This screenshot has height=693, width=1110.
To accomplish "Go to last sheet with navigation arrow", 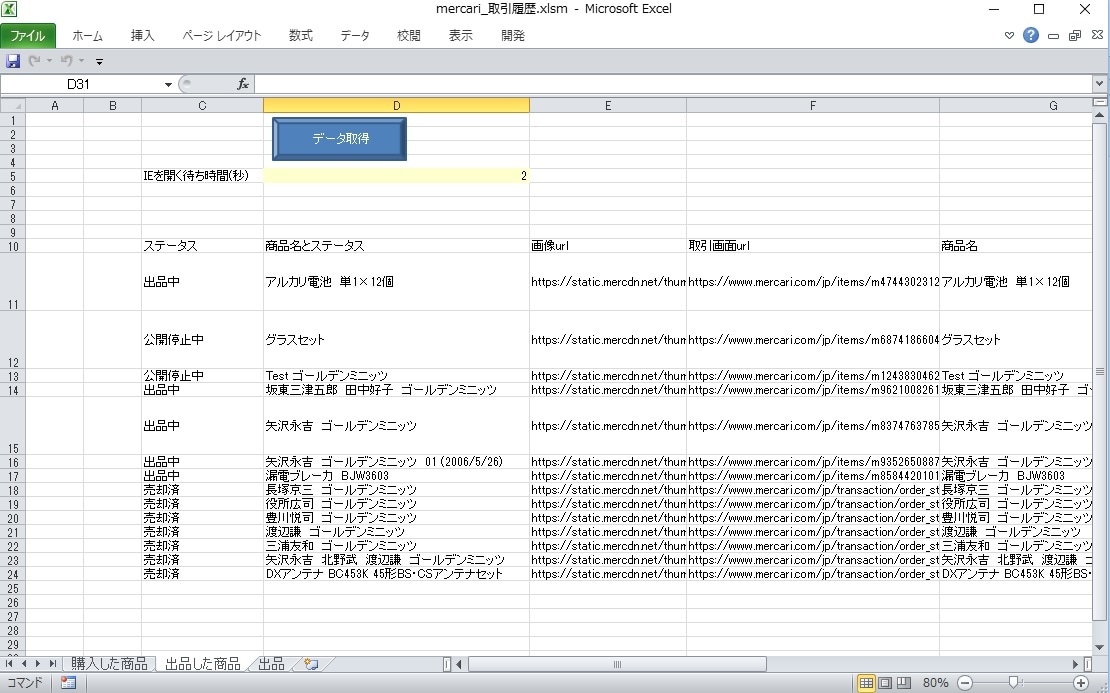I will coord(52,663).
